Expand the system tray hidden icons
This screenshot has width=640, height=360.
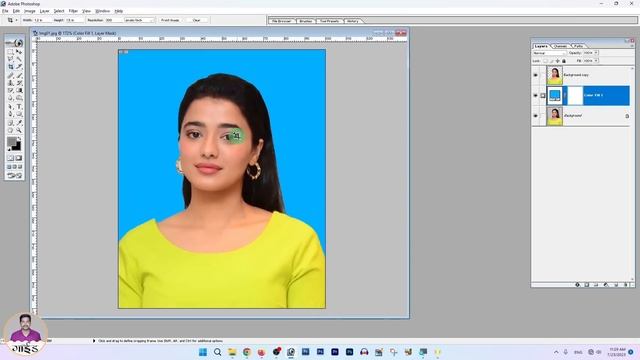(556, 352)
